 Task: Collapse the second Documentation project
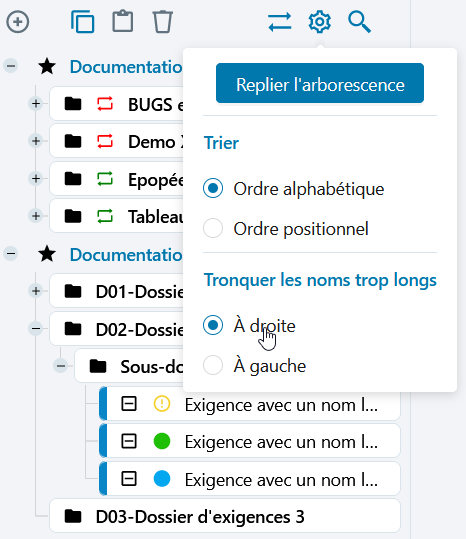(x=11, y=254)
